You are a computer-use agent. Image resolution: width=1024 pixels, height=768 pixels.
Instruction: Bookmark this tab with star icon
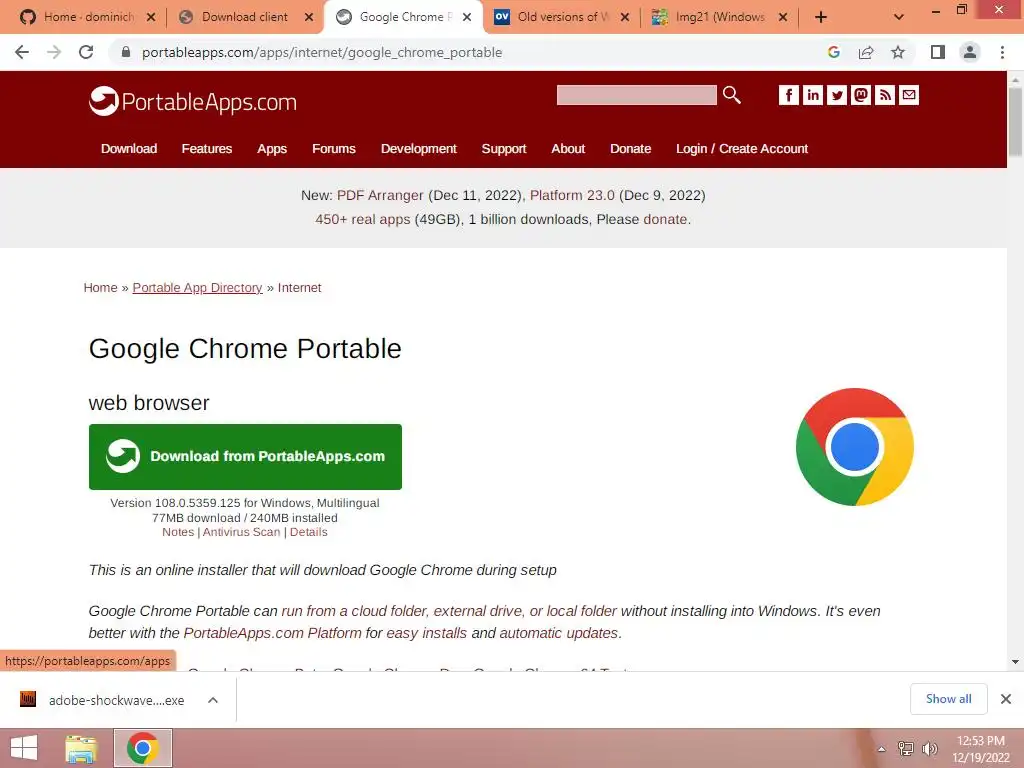point(898,52)
